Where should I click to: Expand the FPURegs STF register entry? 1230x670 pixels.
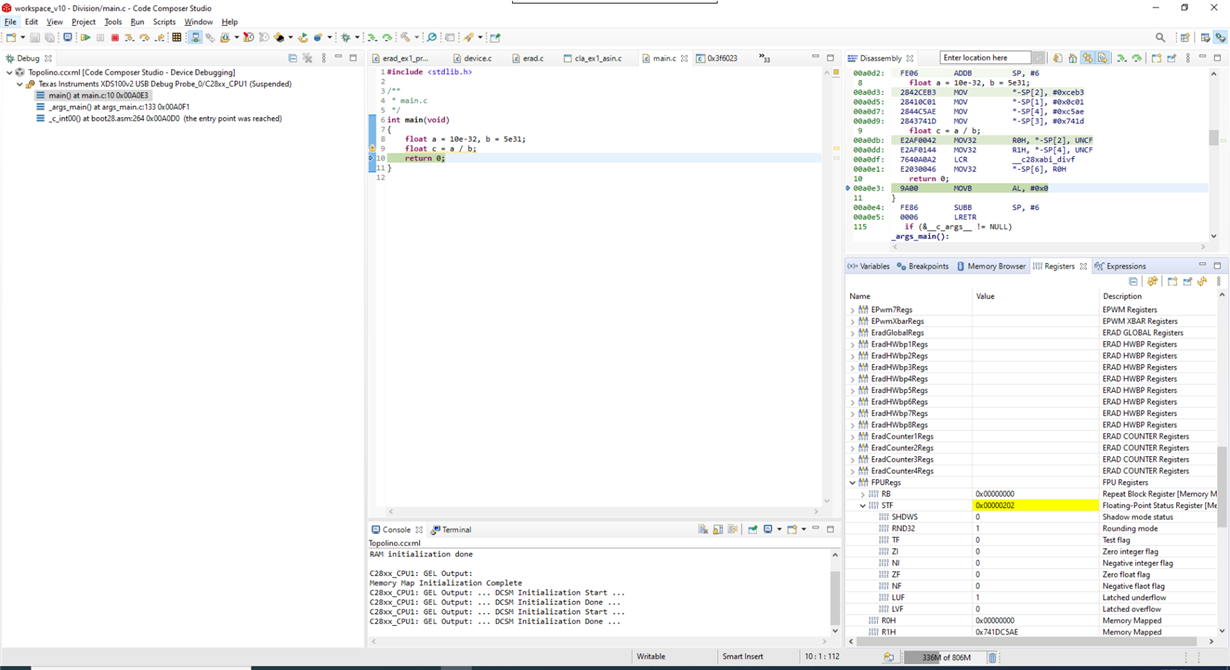coord(862,505)
